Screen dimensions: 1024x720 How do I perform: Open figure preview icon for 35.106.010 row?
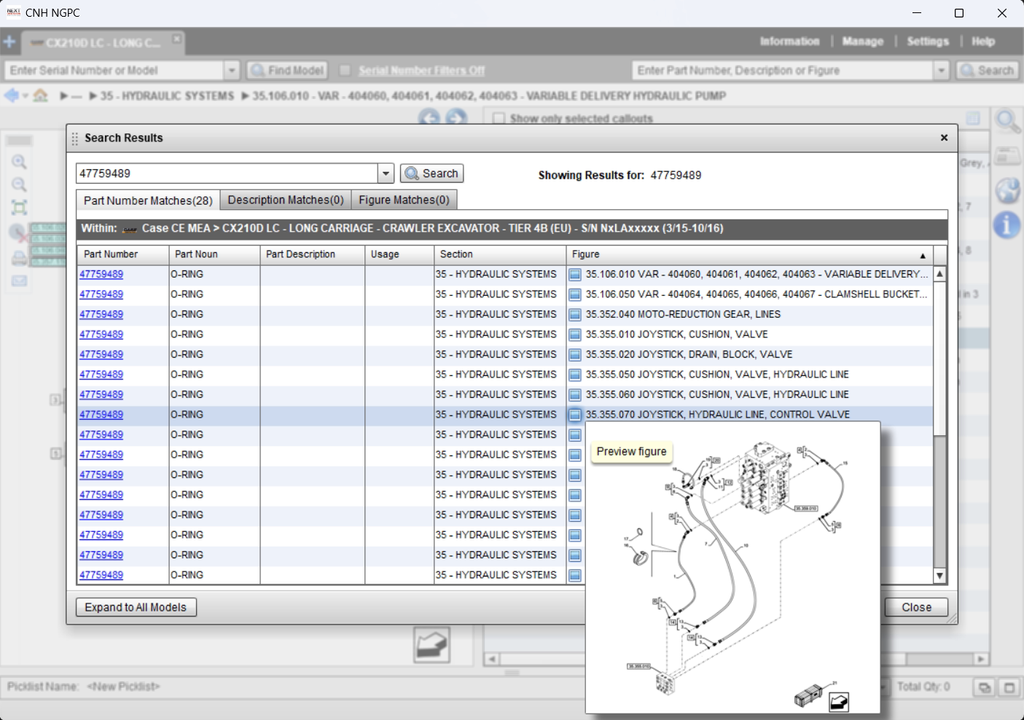pyautogui.click(x=575, y=274)
